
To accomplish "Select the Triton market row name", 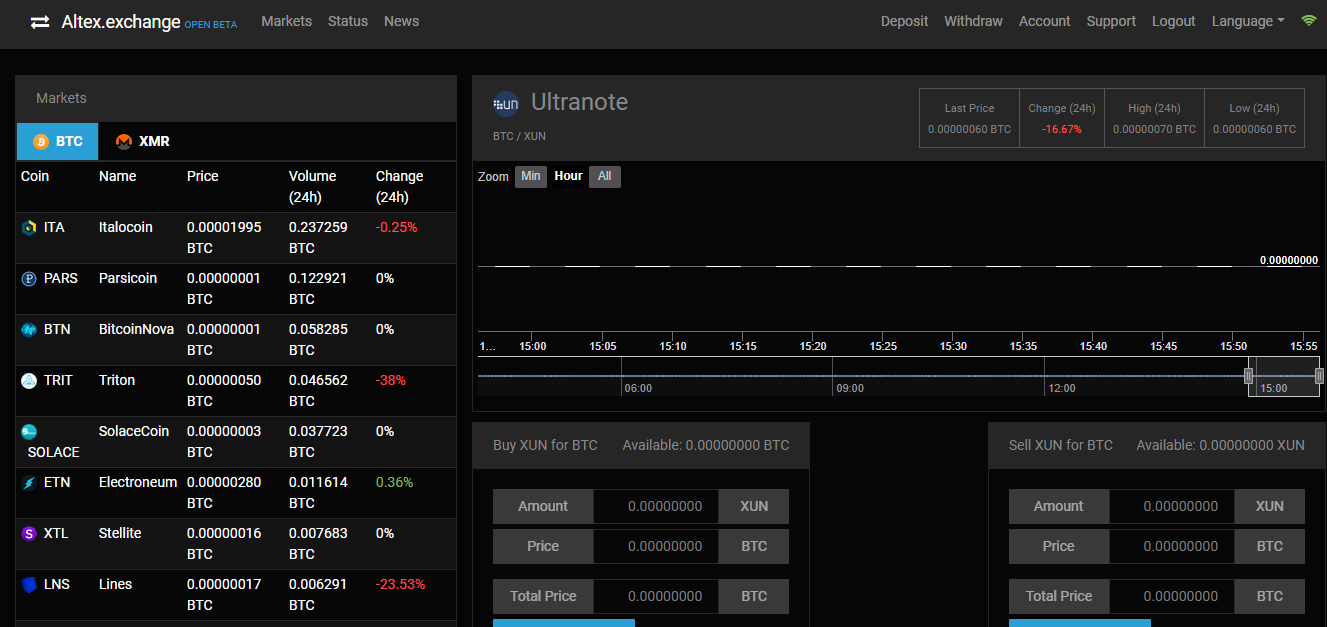I will click(x=117, y=381).
